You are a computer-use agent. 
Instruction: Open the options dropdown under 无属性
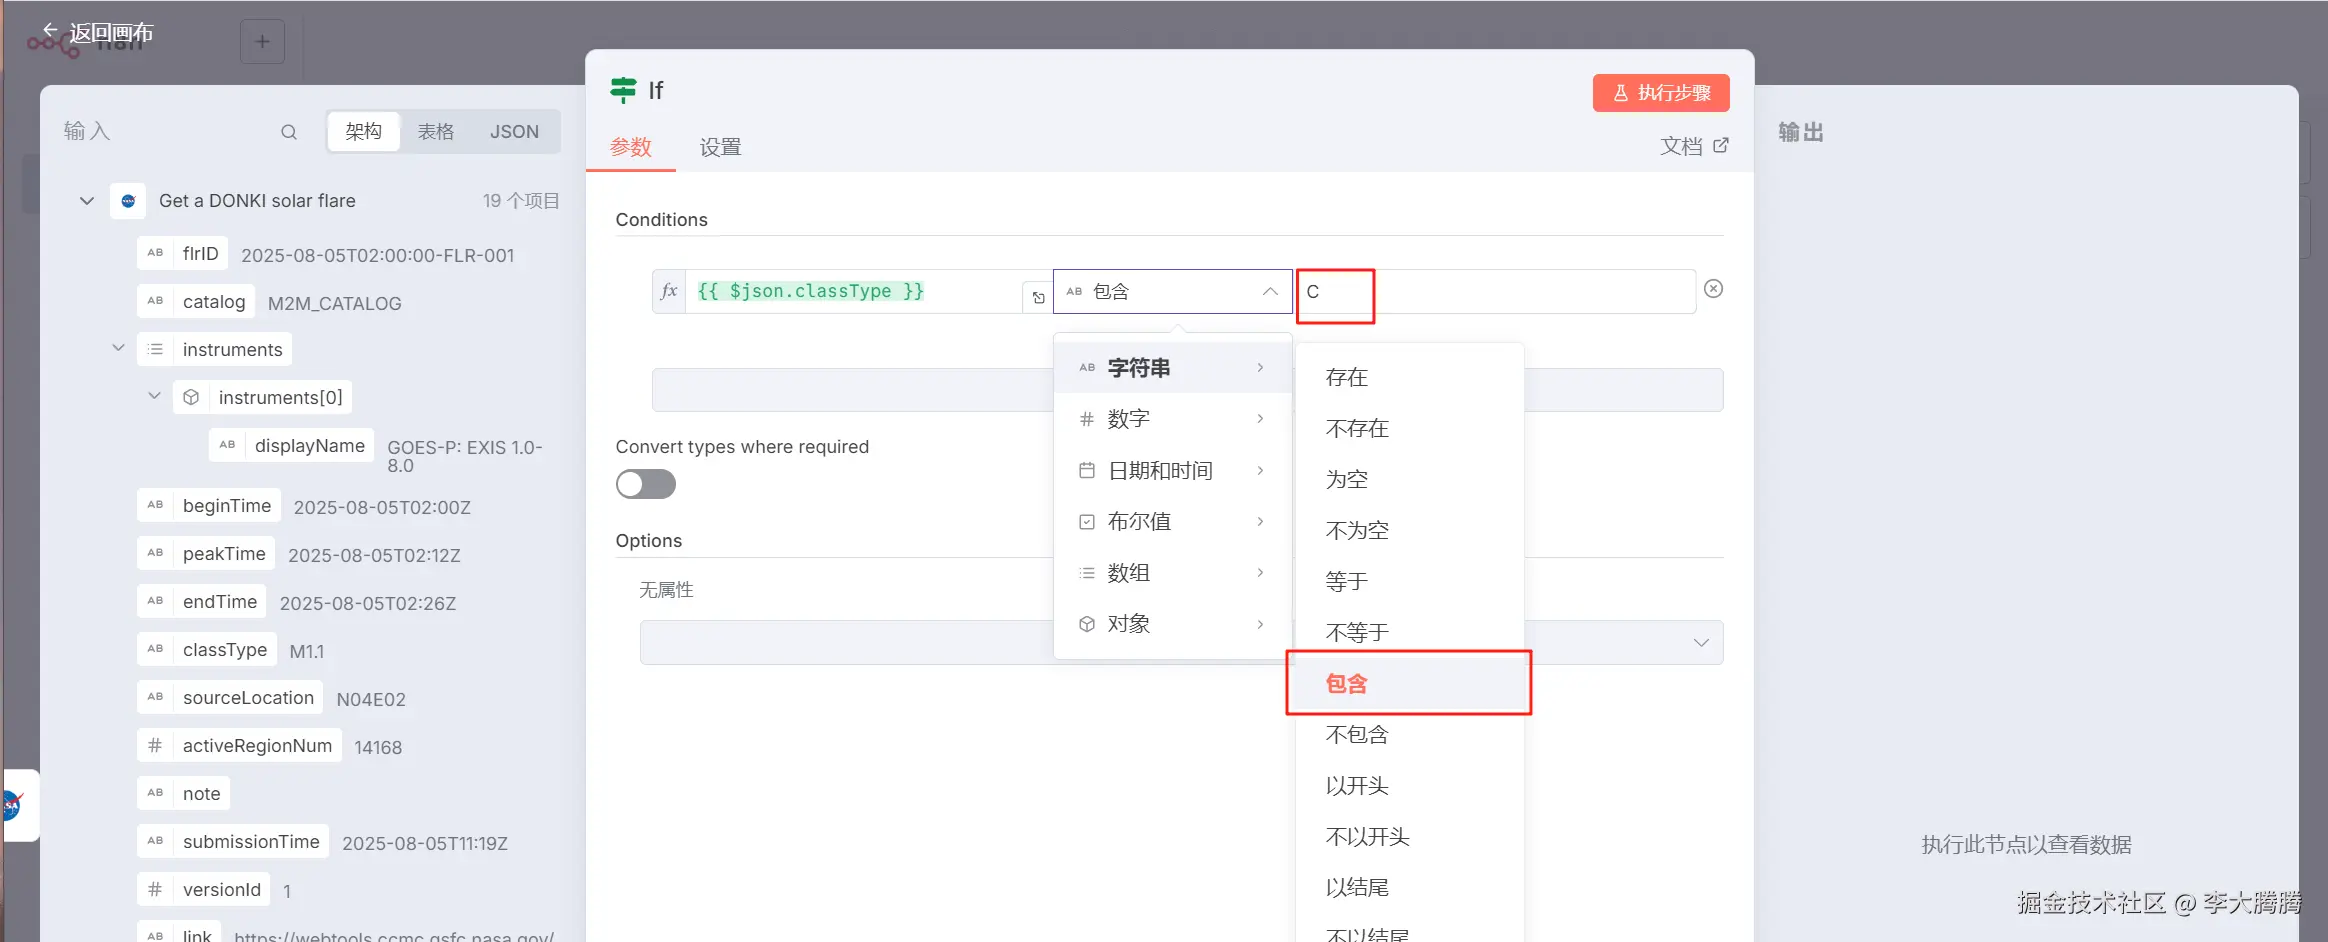point(1181,642)
